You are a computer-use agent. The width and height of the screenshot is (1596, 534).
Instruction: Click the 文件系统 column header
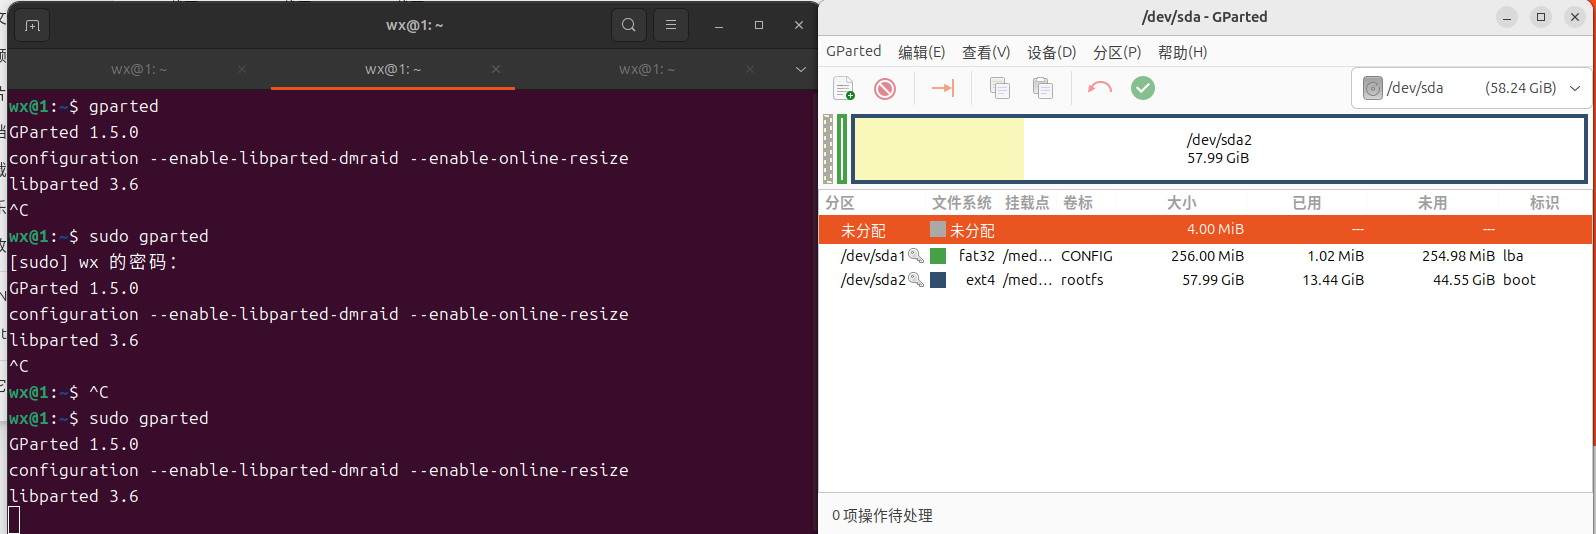[961, 203]
